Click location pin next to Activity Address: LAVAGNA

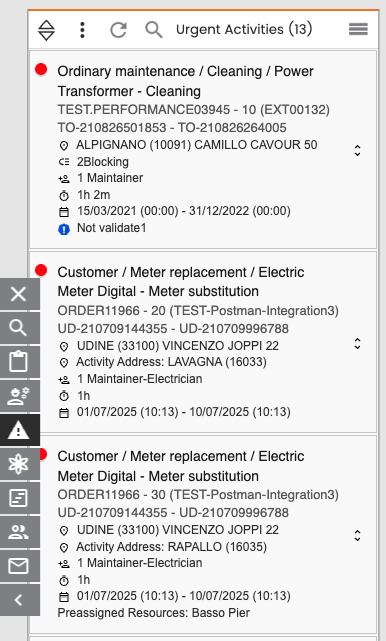64,363
